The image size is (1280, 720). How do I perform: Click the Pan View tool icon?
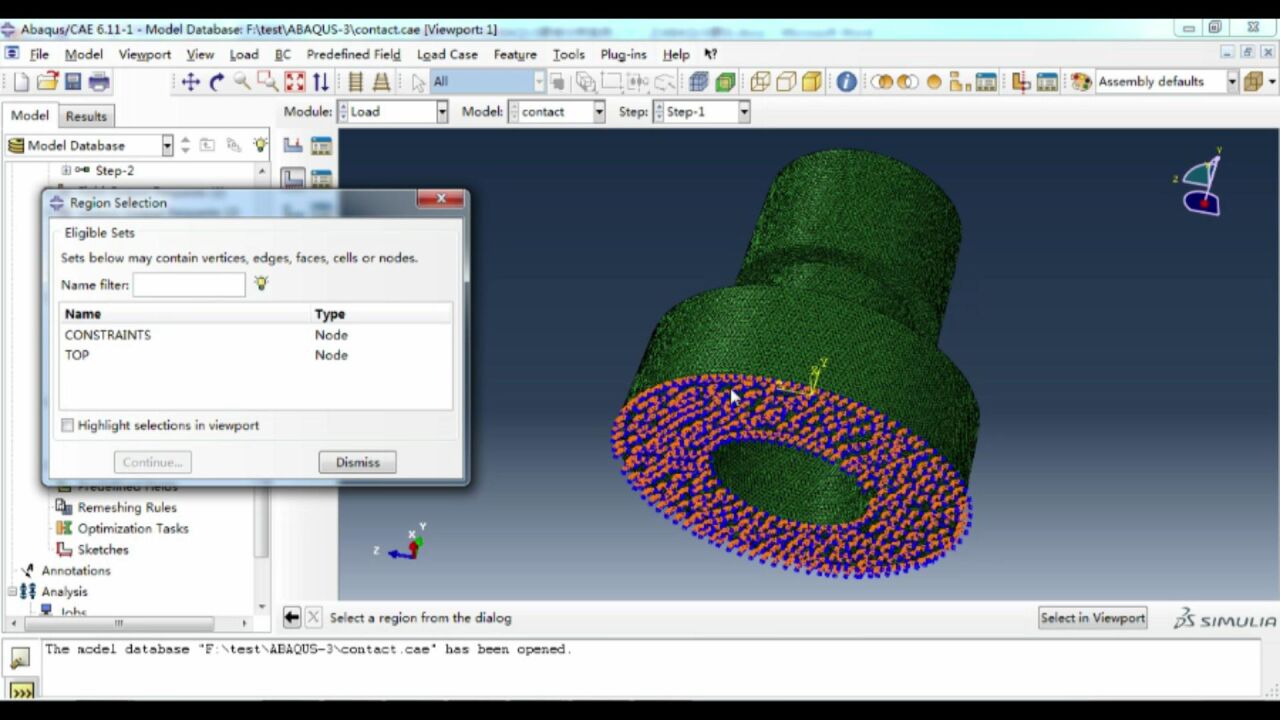(x=190, y=82)
